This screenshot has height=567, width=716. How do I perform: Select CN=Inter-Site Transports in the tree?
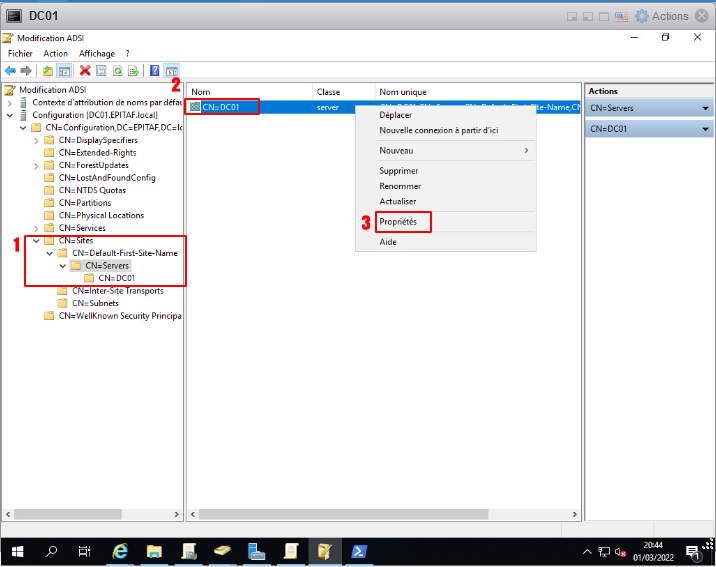[124, 291]
